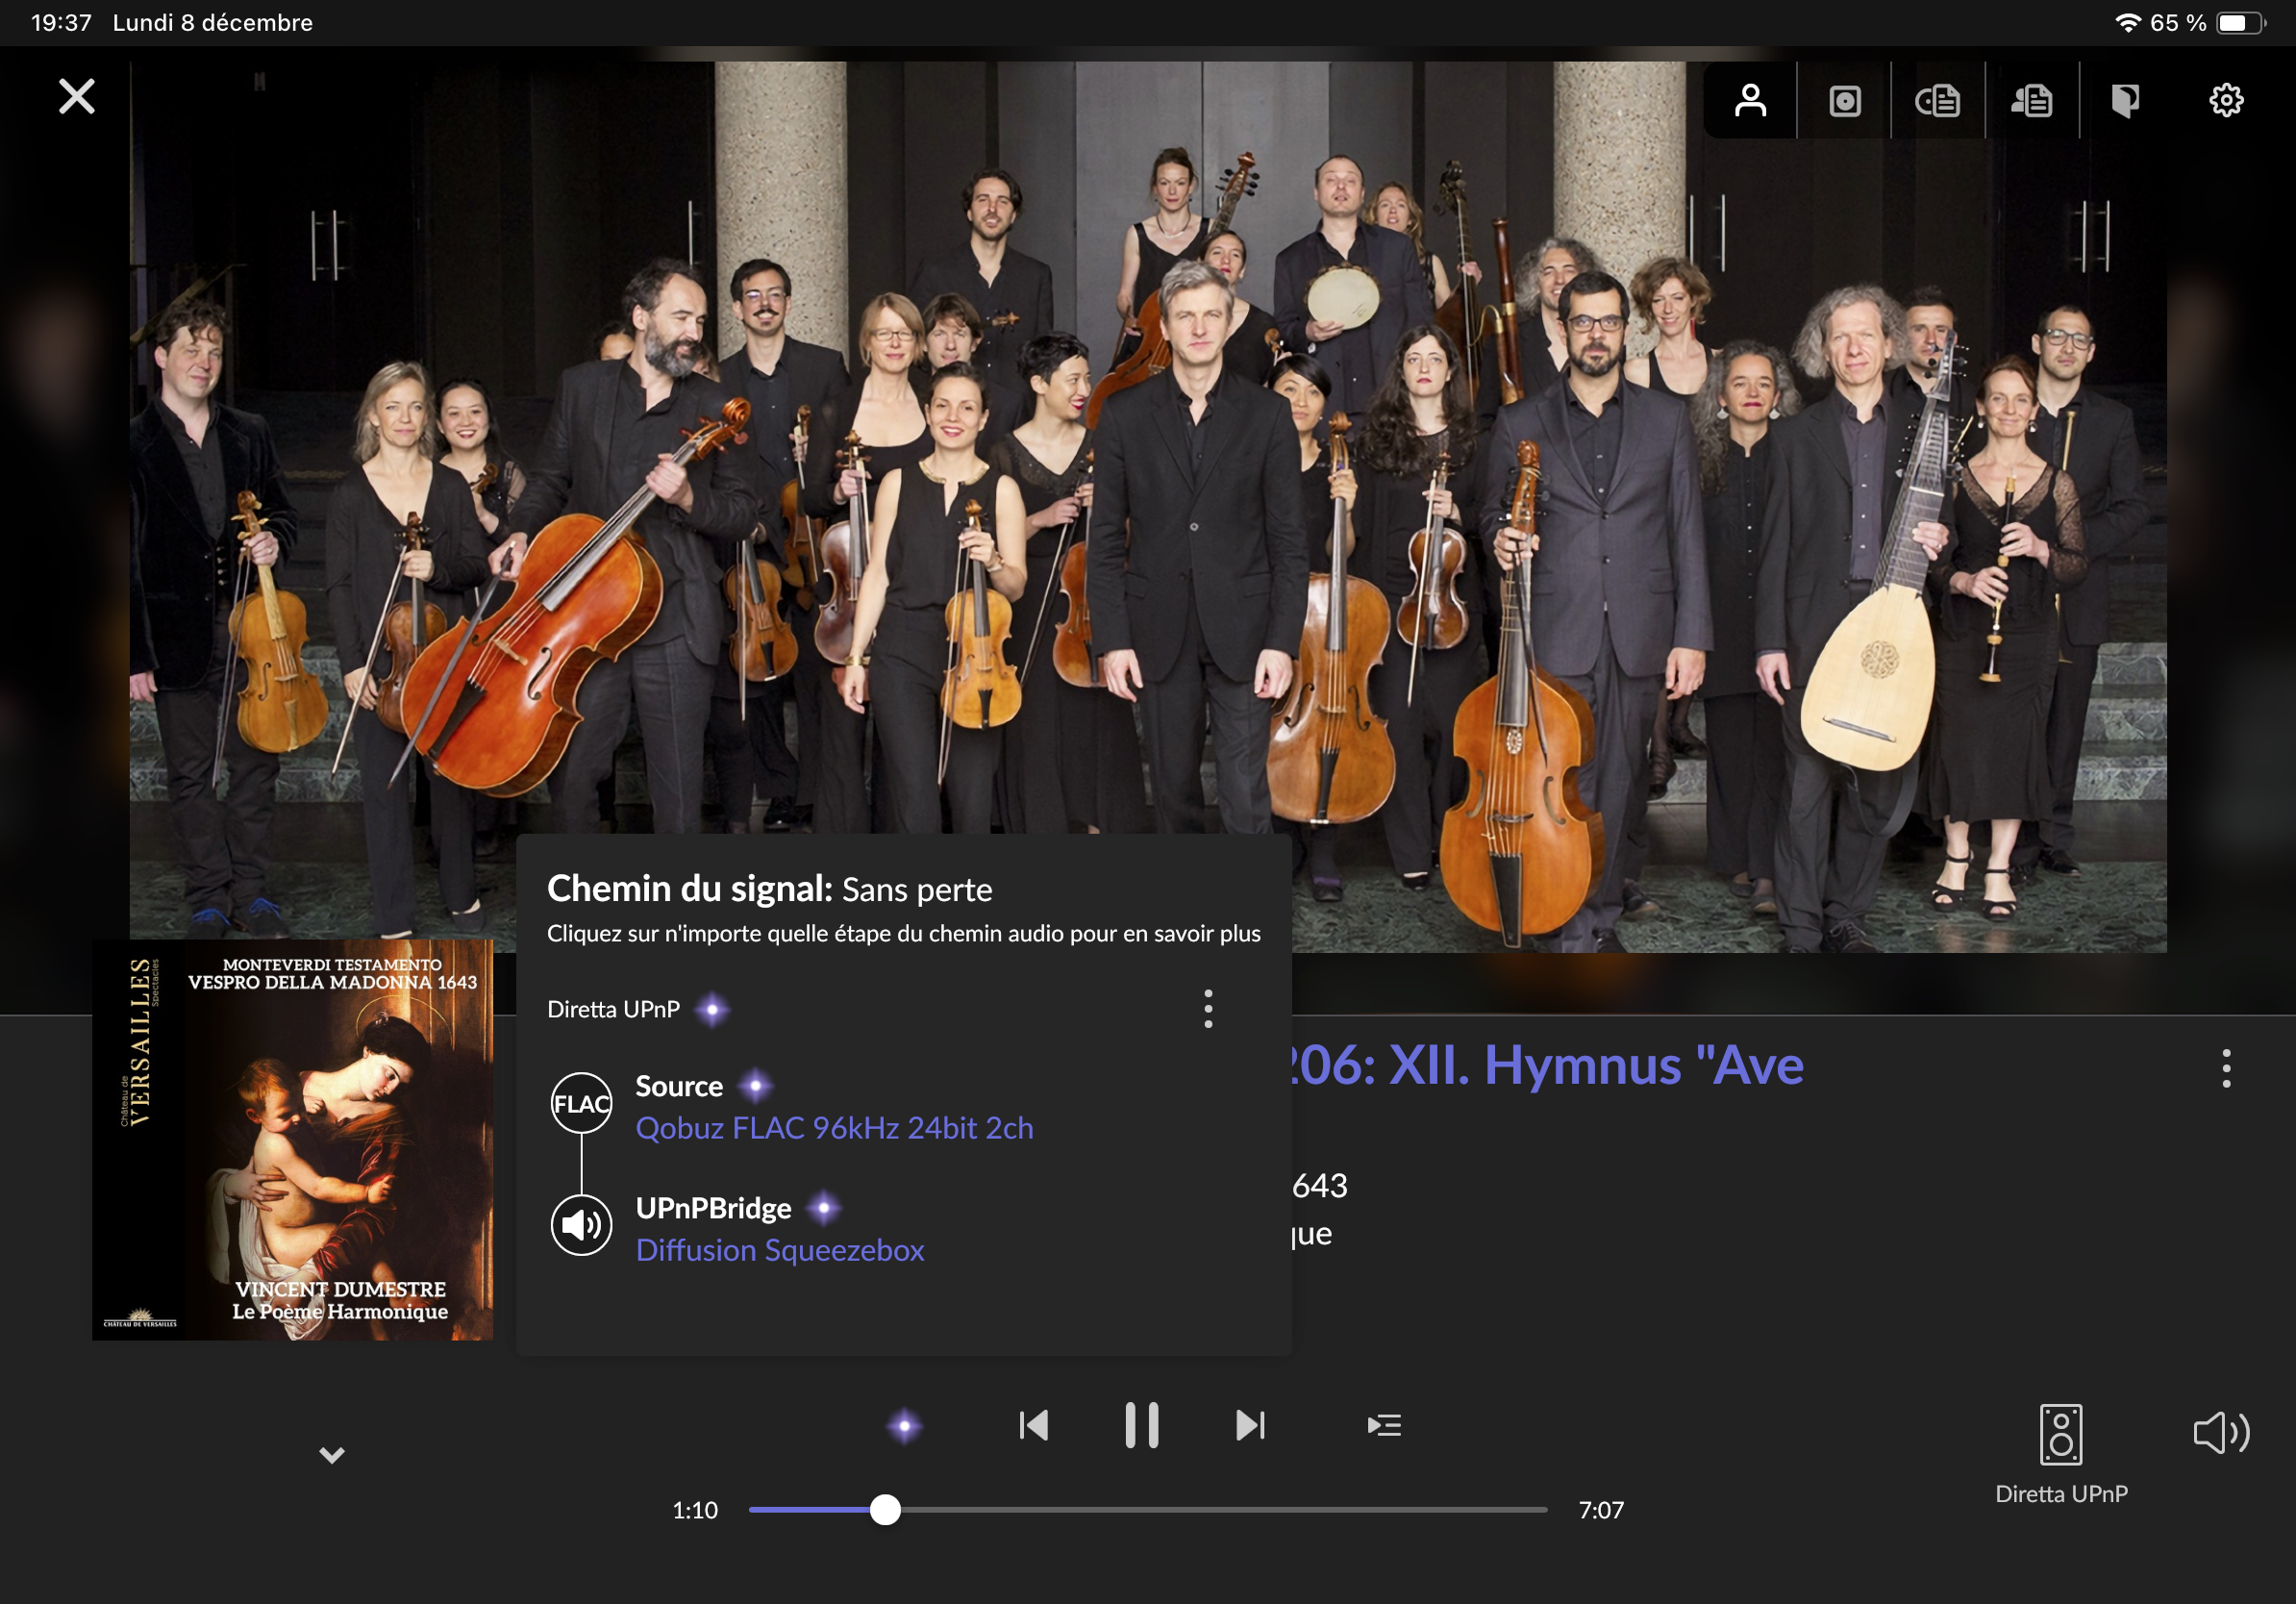Click the FLAC source format icon
Image resolution: width=2296 pixels, height=1604 pixels.
(x=581, y=1103)
